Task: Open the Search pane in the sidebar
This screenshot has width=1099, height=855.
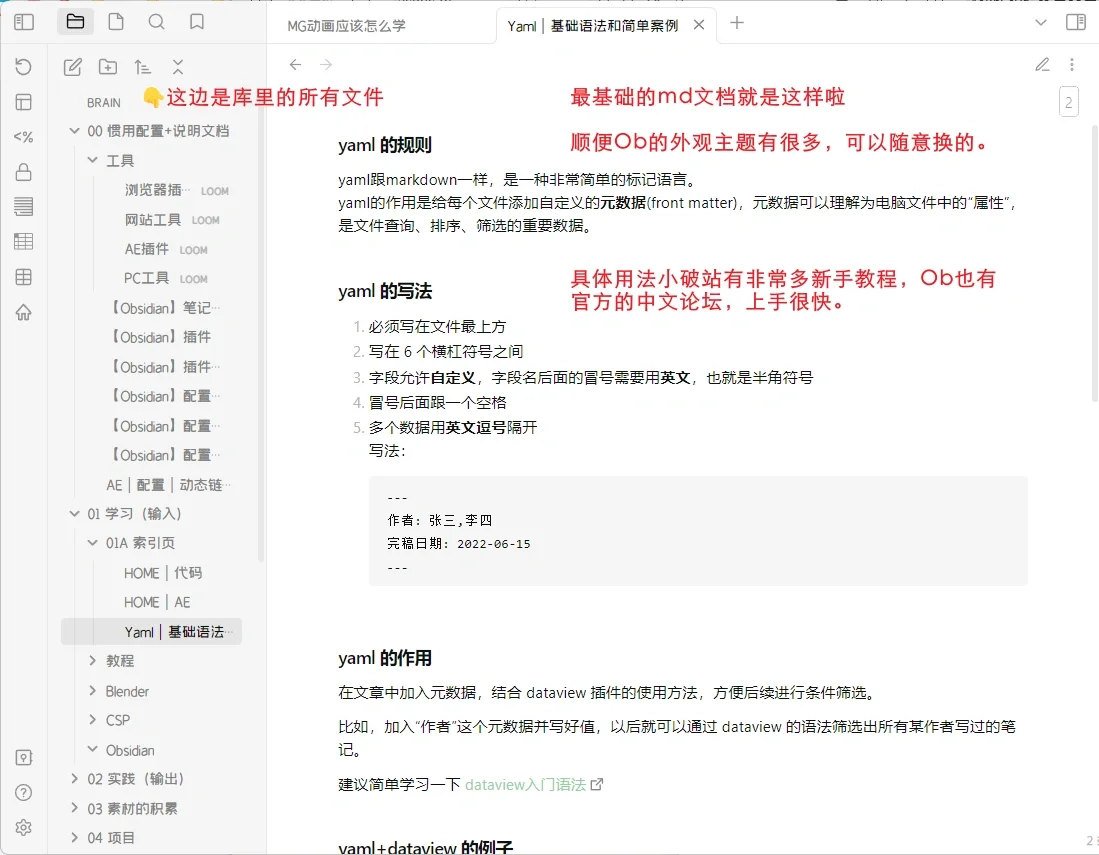Action: pyautogui.click(x=156, y=21)
